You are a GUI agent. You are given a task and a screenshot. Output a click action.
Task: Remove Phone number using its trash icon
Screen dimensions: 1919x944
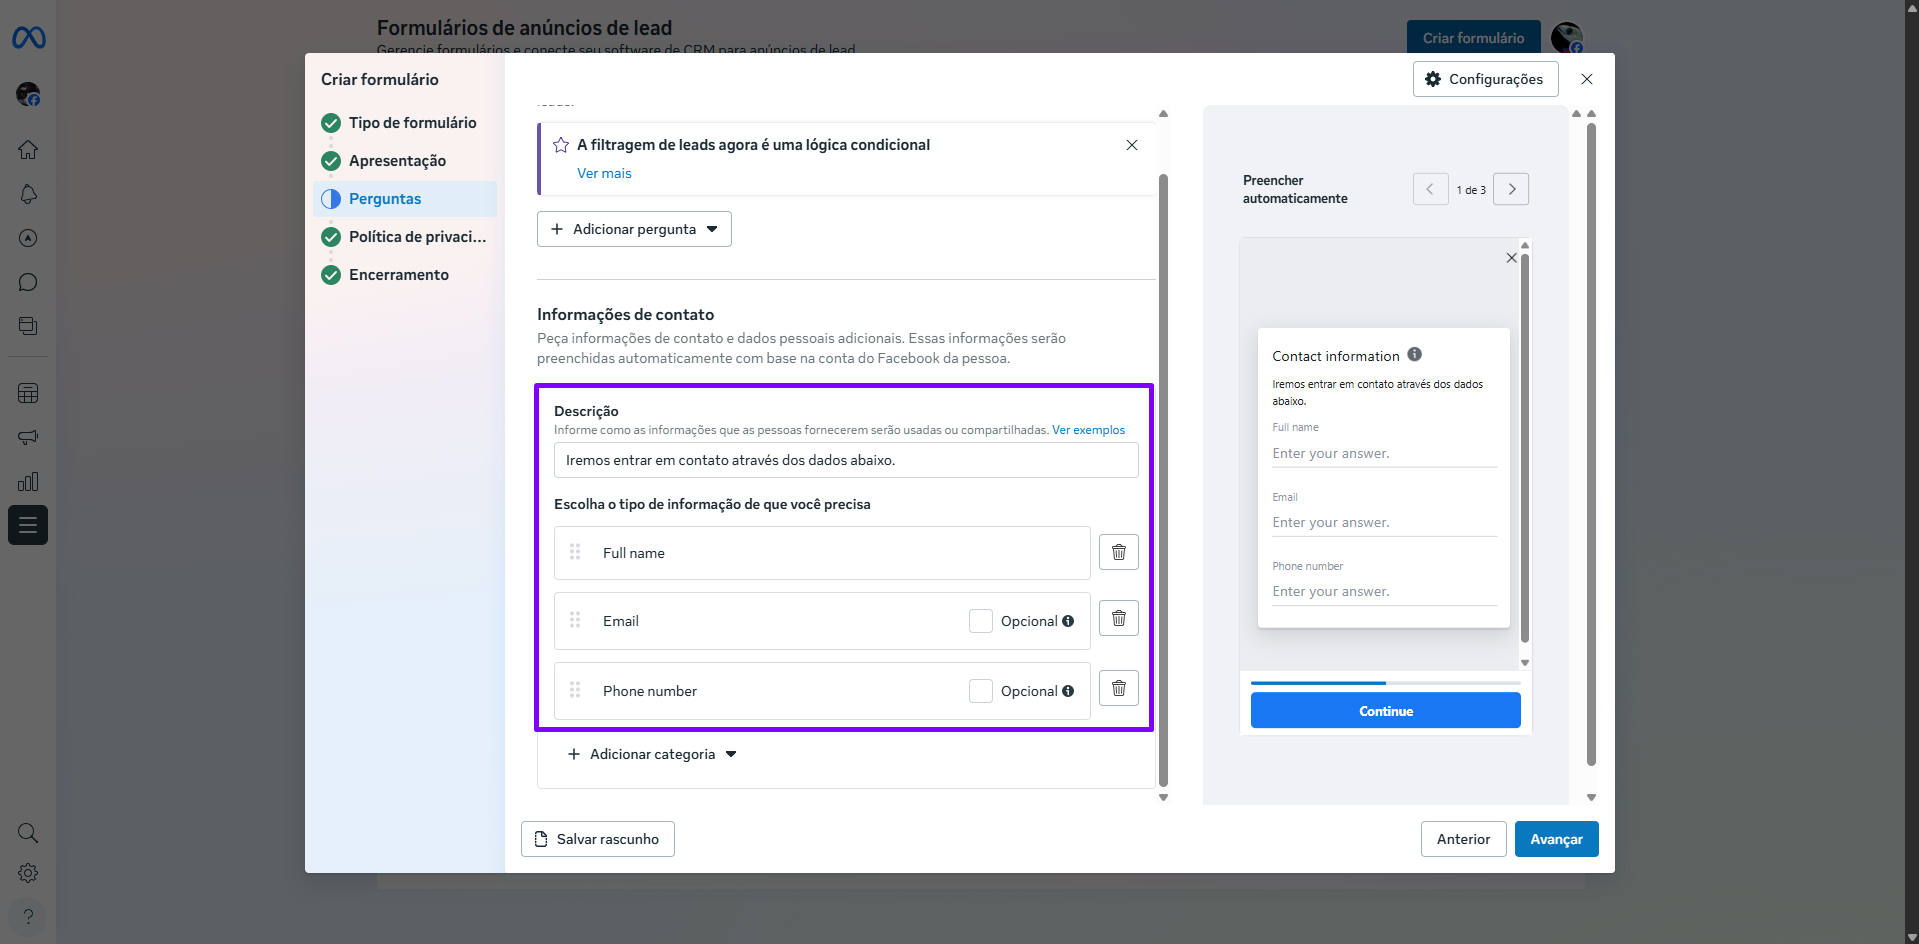[1118, 688]
